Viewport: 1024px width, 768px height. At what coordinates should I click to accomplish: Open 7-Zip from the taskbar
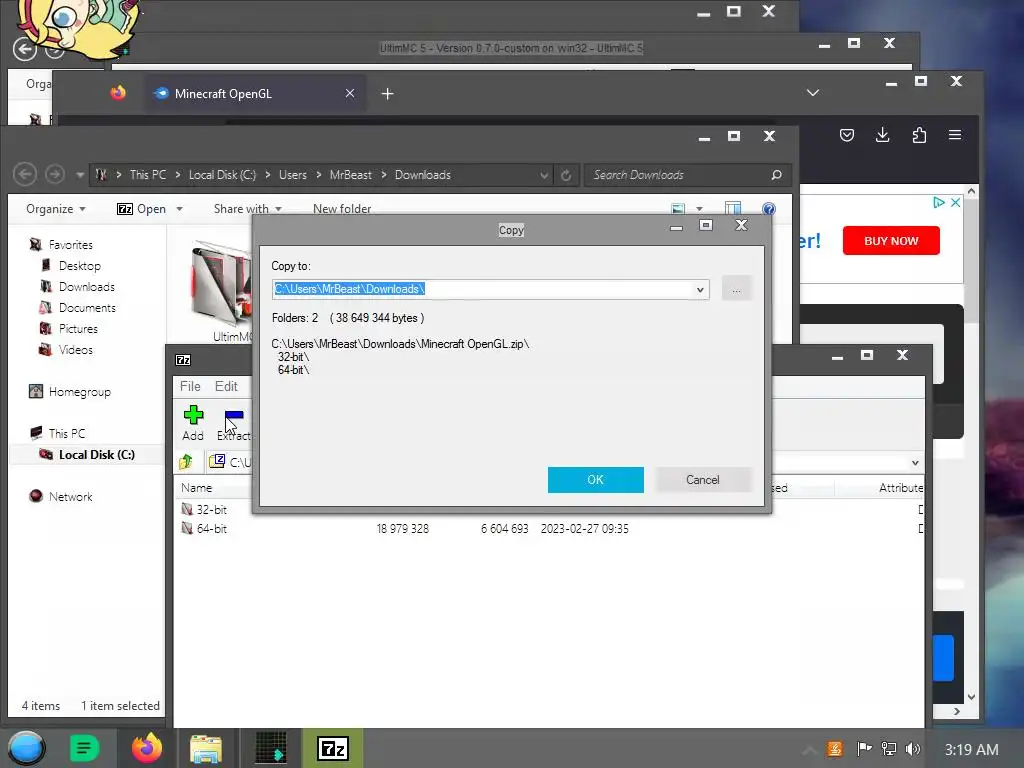(x=333, y=748)
